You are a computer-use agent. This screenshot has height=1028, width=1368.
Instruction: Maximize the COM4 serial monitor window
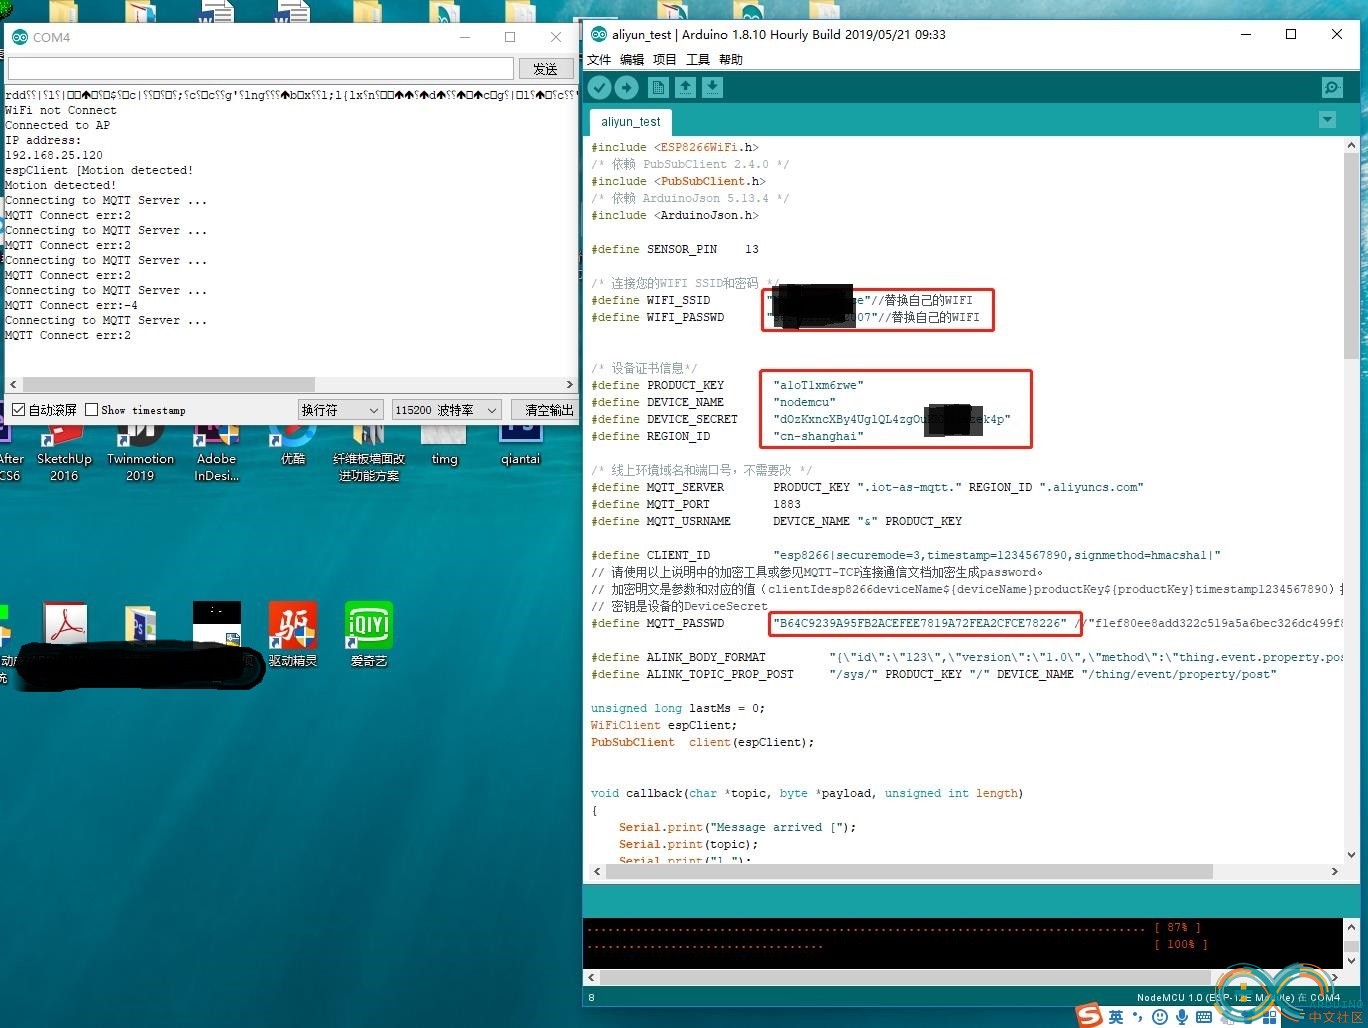(510, 37)
